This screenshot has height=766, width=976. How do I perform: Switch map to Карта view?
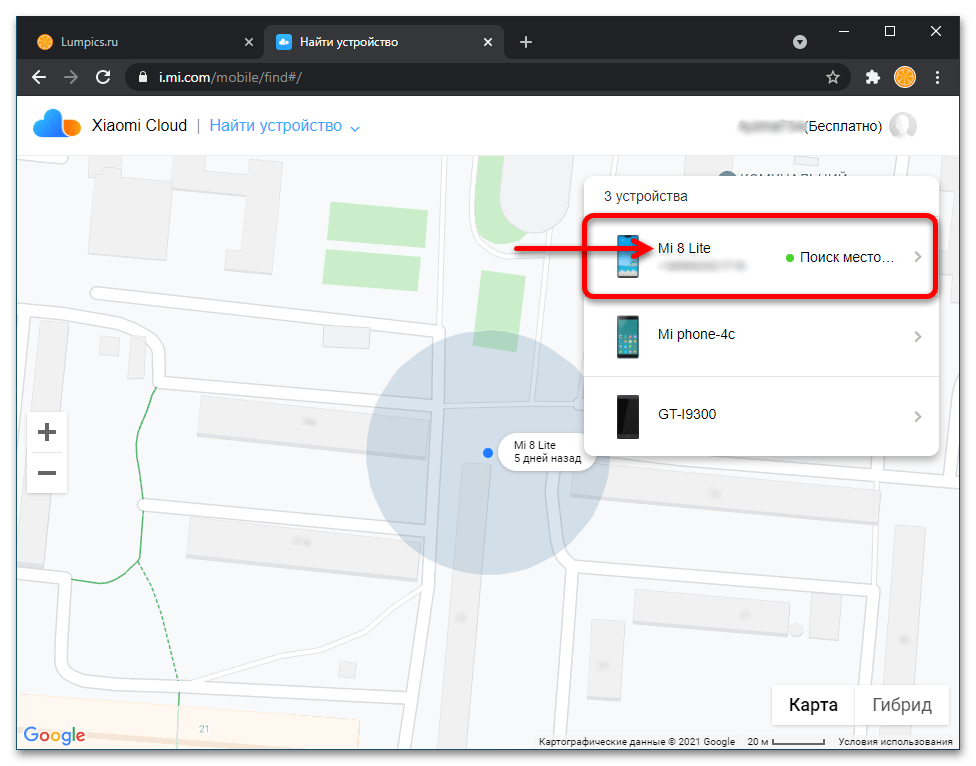(x=813, y=705)
